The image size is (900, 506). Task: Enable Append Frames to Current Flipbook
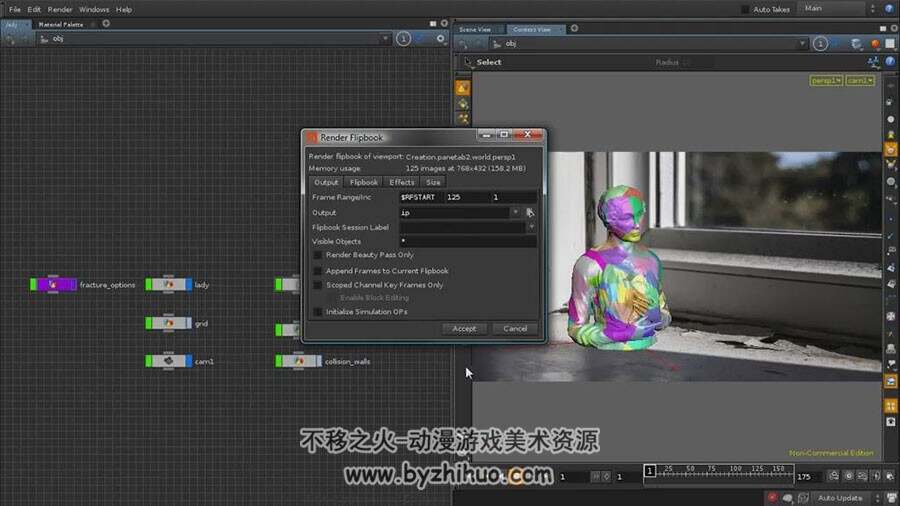click(317, 271)
